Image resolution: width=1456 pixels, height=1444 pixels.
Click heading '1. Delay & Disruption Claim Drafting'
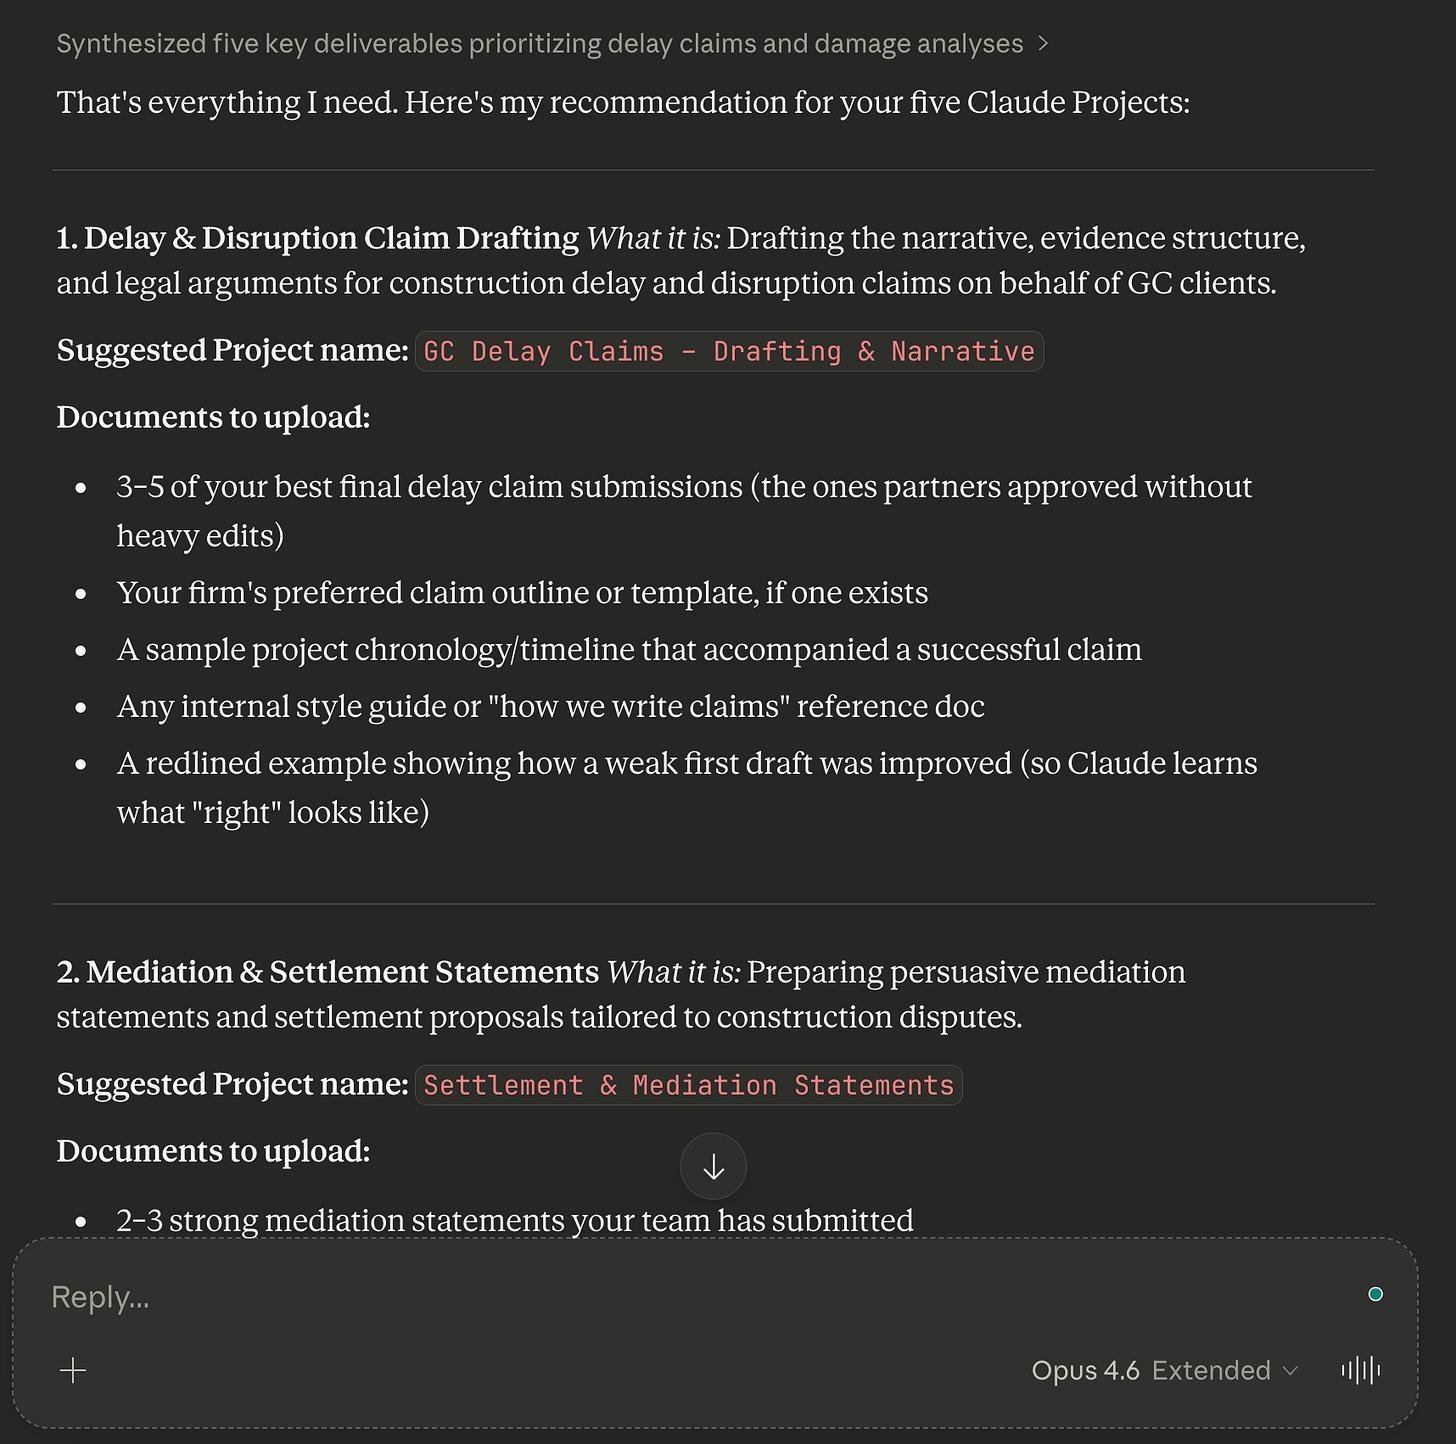[x=318, y=238]
